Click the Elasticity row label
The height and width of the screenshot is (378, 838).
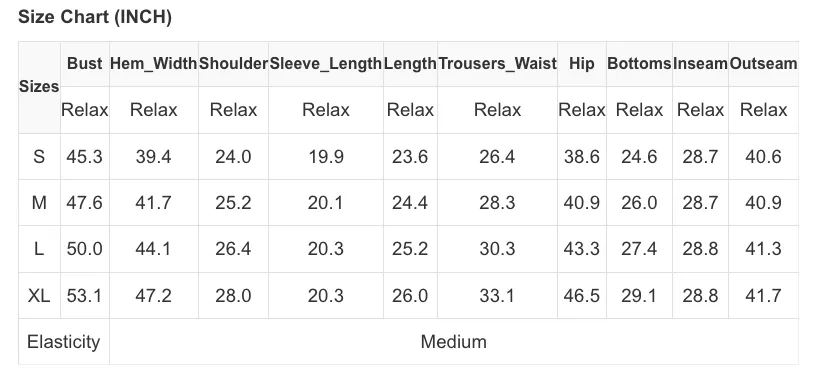pyautogui.click(x=64, y=342)
